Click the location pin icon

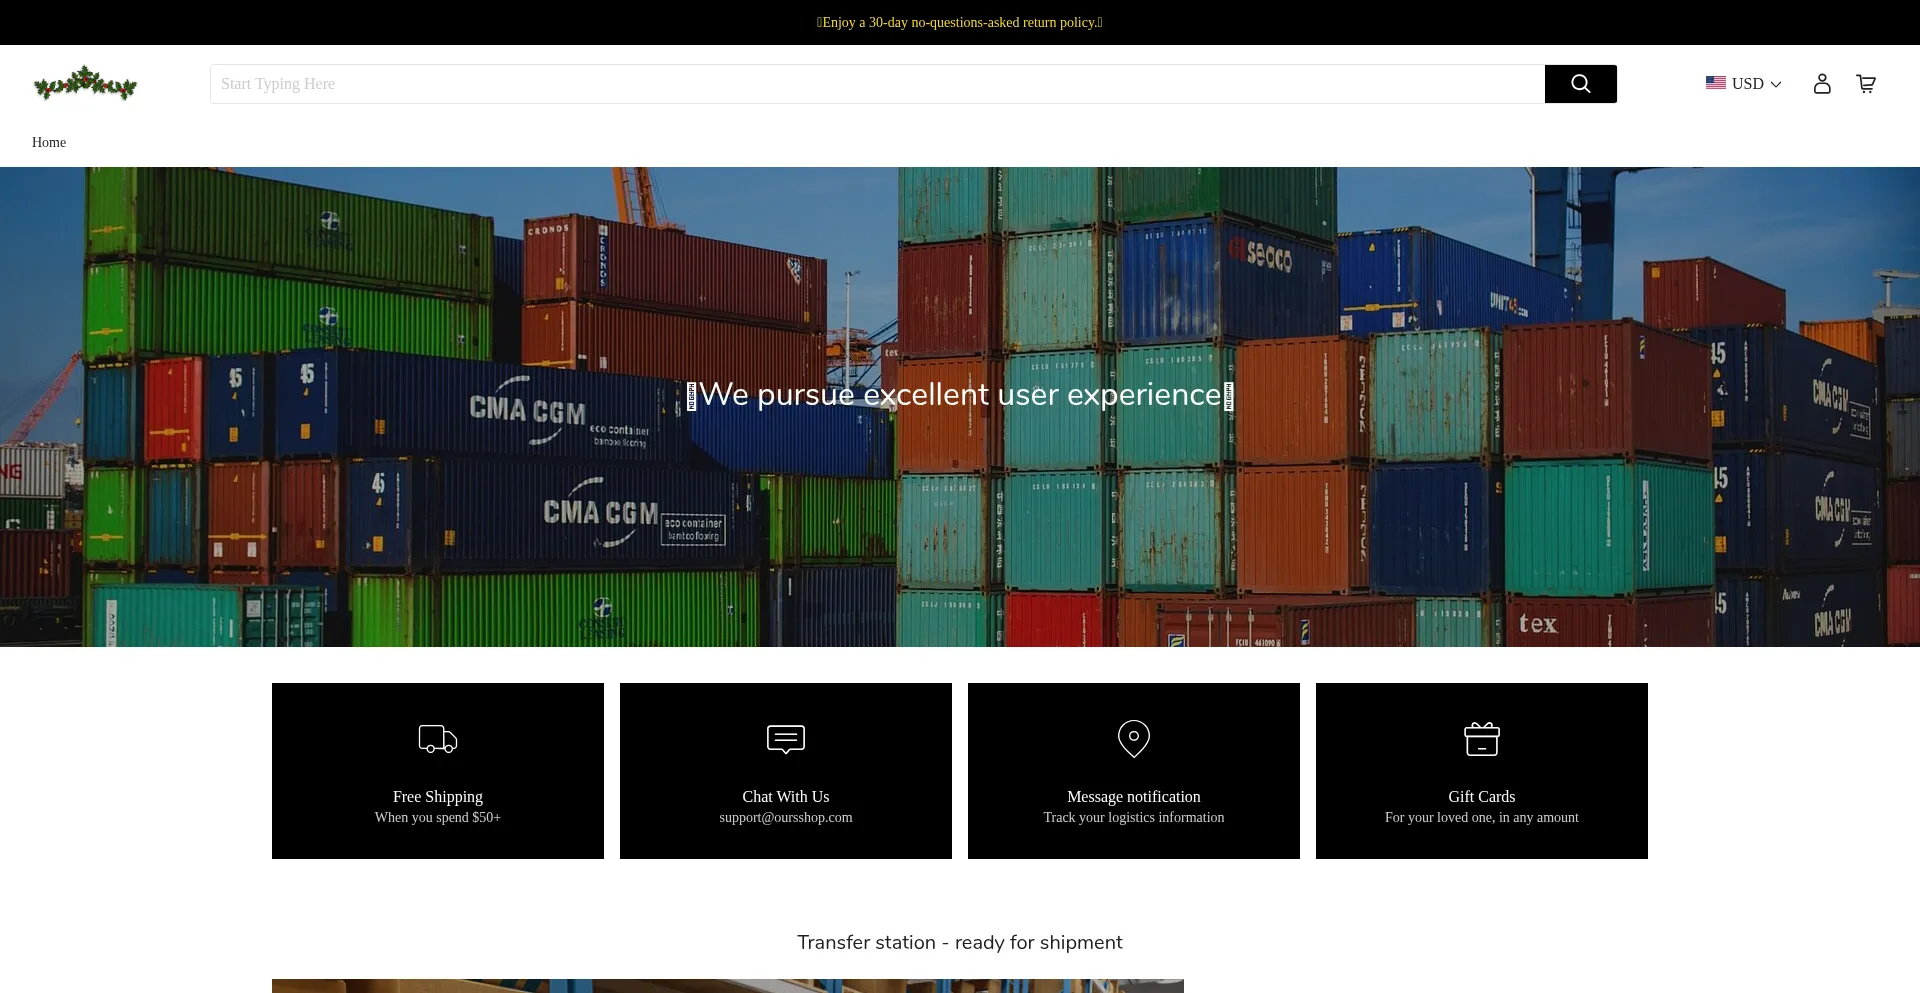click(1134, 739)
